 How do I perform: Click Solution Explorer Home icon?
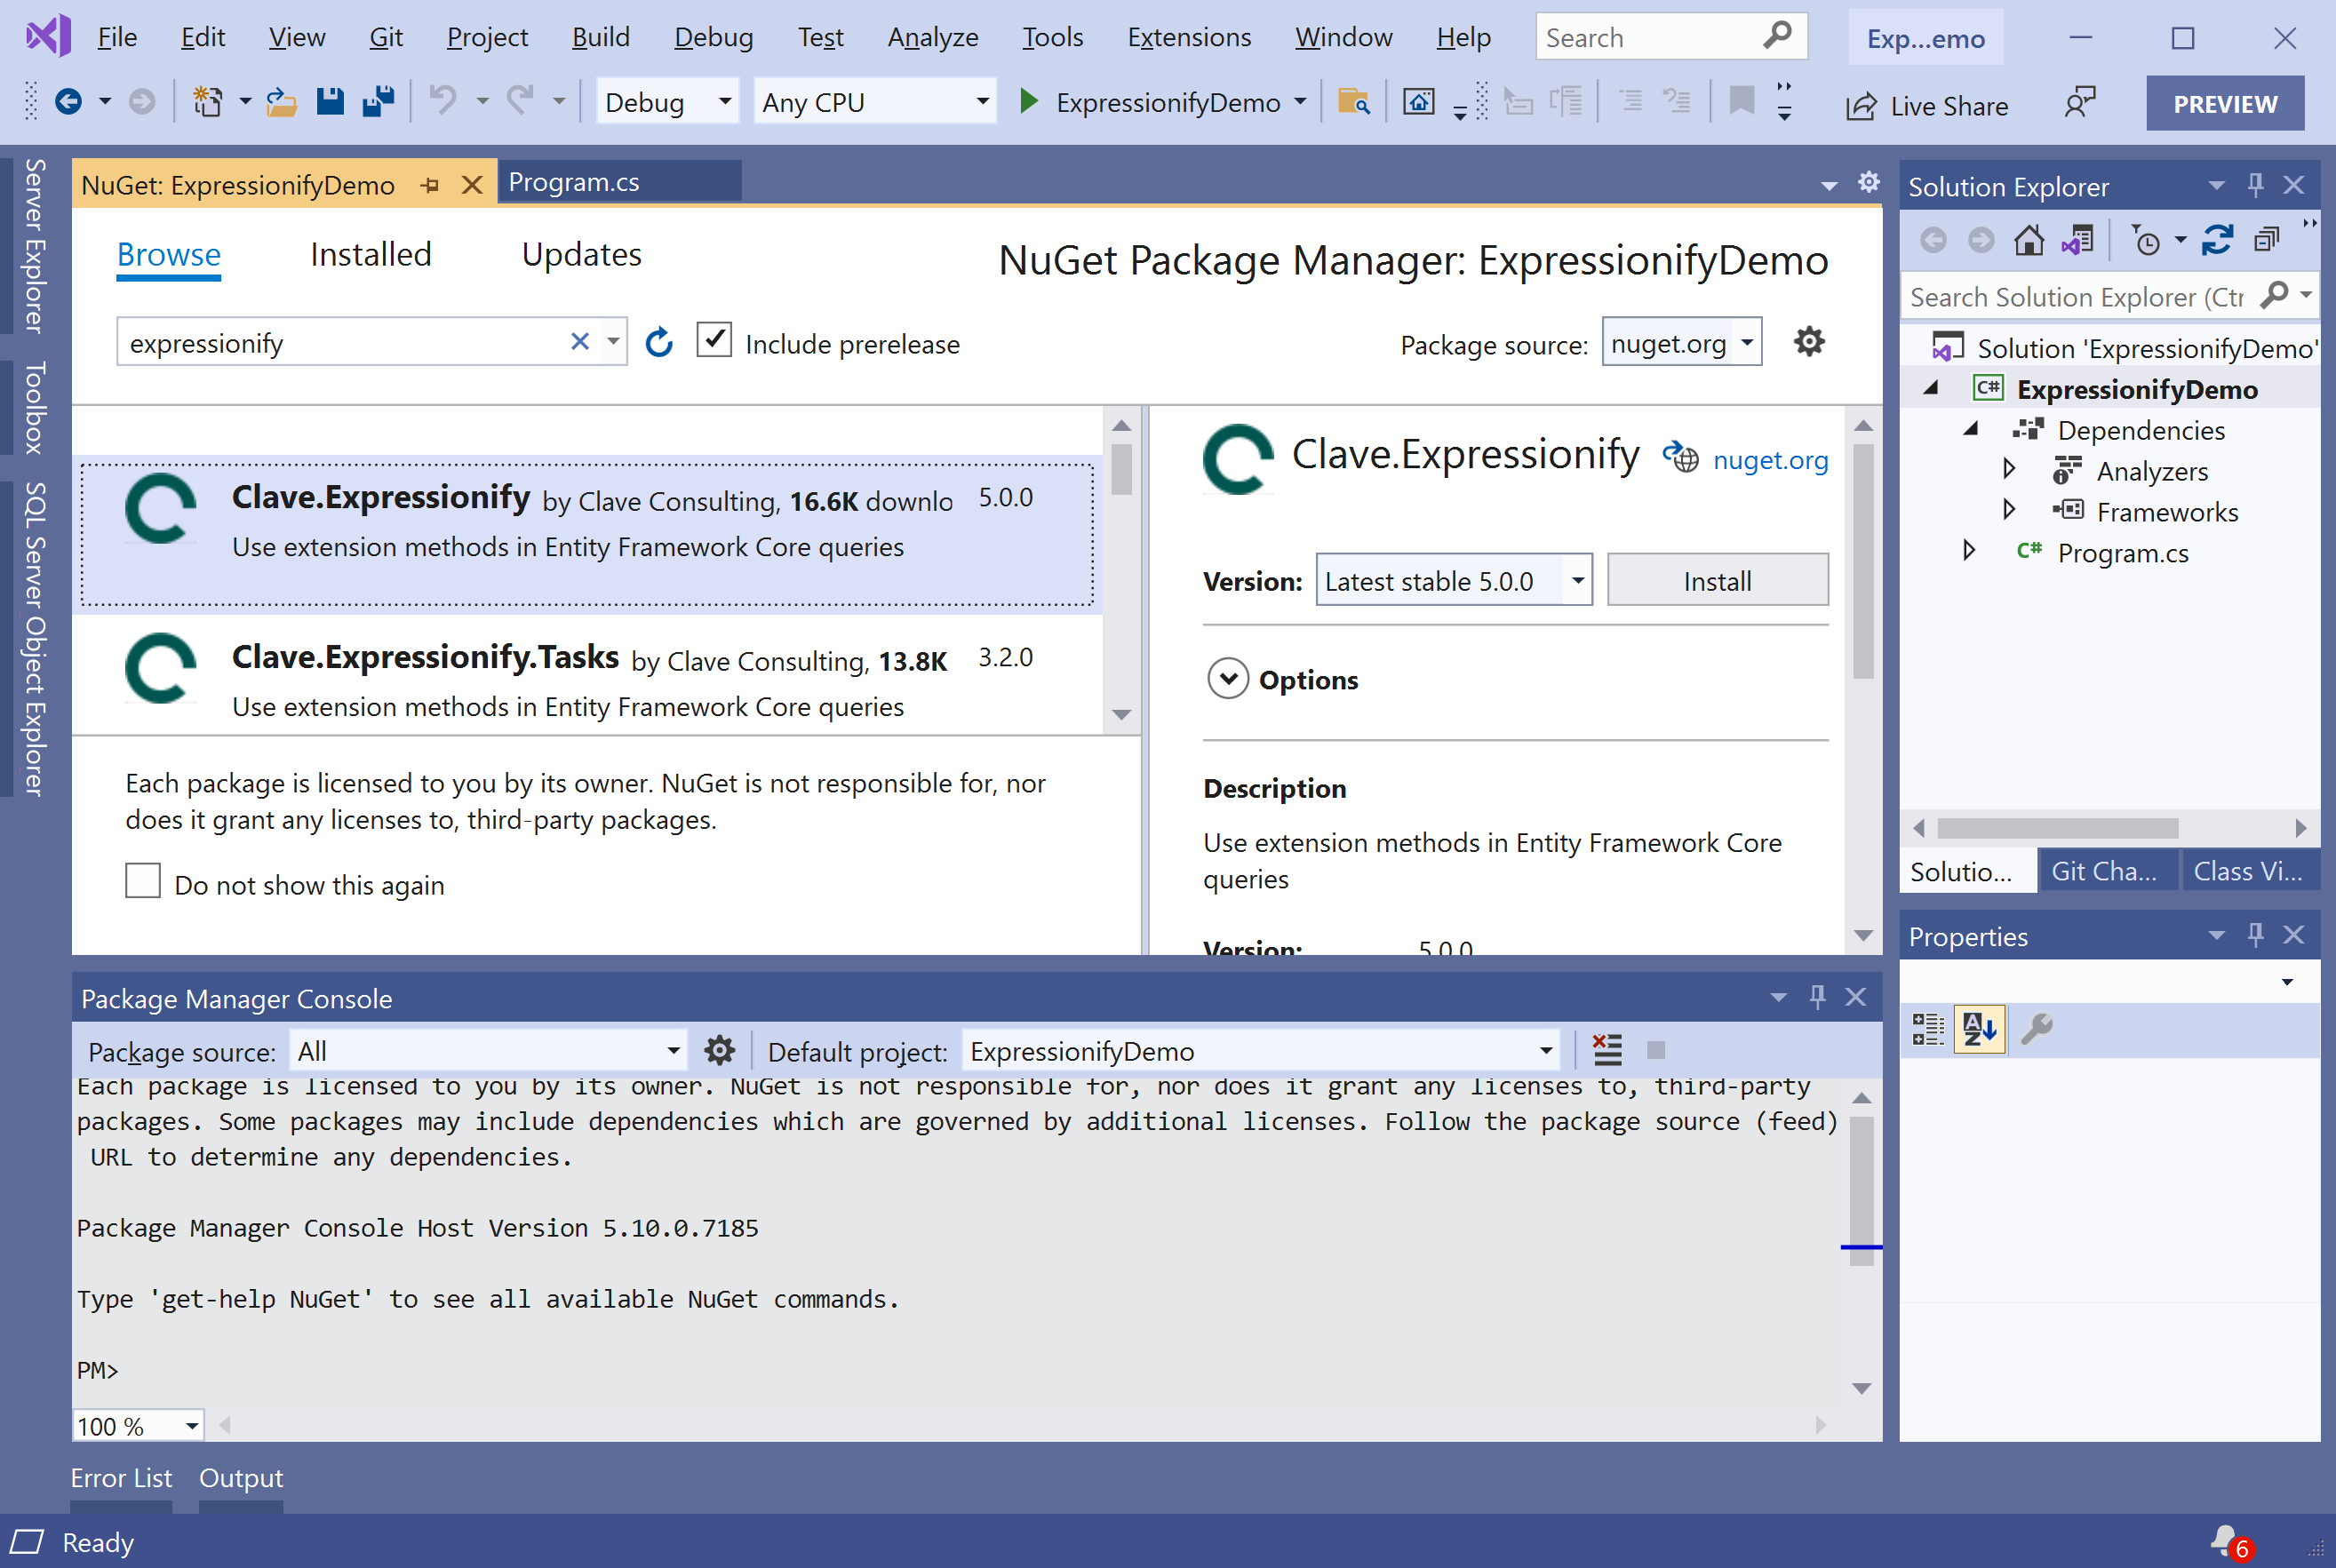(2028, 241)
